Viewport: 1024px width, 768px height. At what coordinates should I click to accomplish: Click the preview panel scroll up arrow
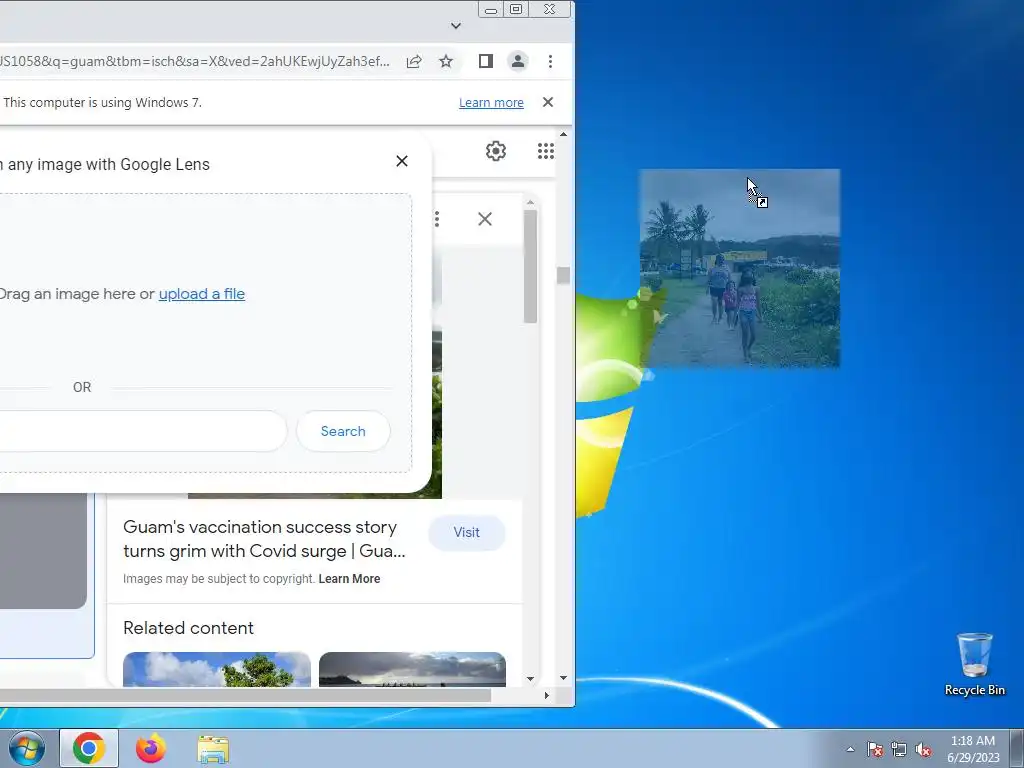[530, 202]
